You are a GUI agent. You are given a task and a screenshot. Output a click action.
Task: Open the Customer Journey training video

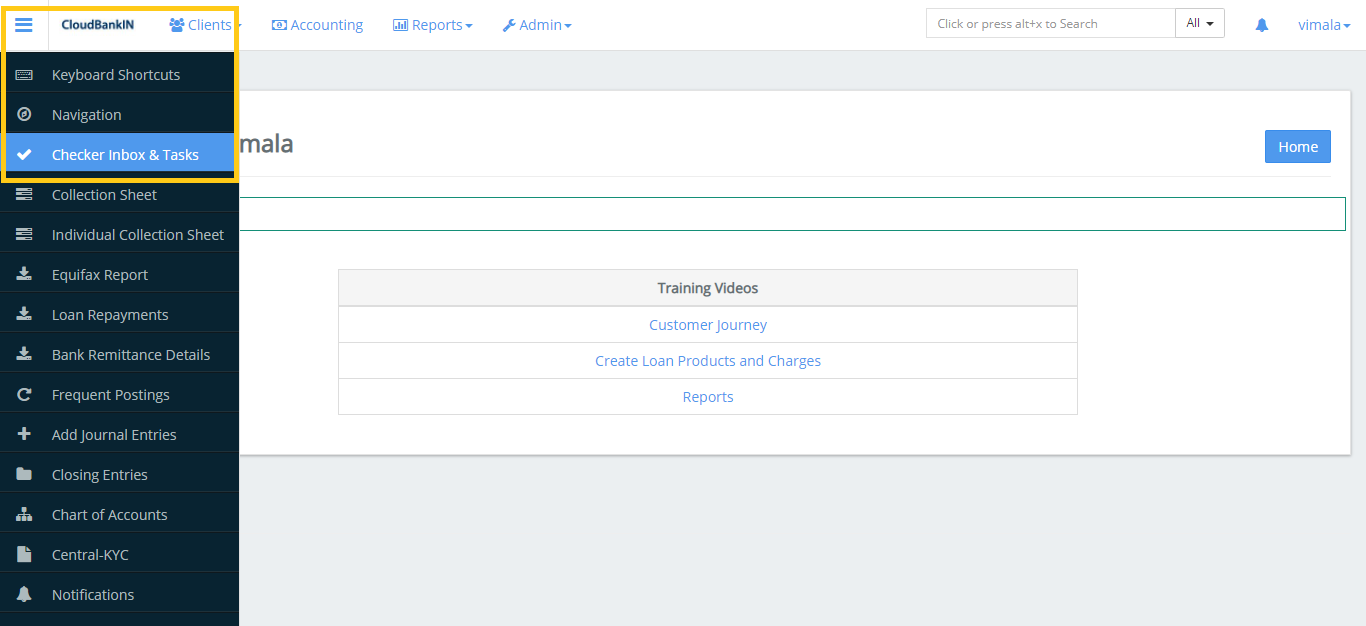click(707, 324)
